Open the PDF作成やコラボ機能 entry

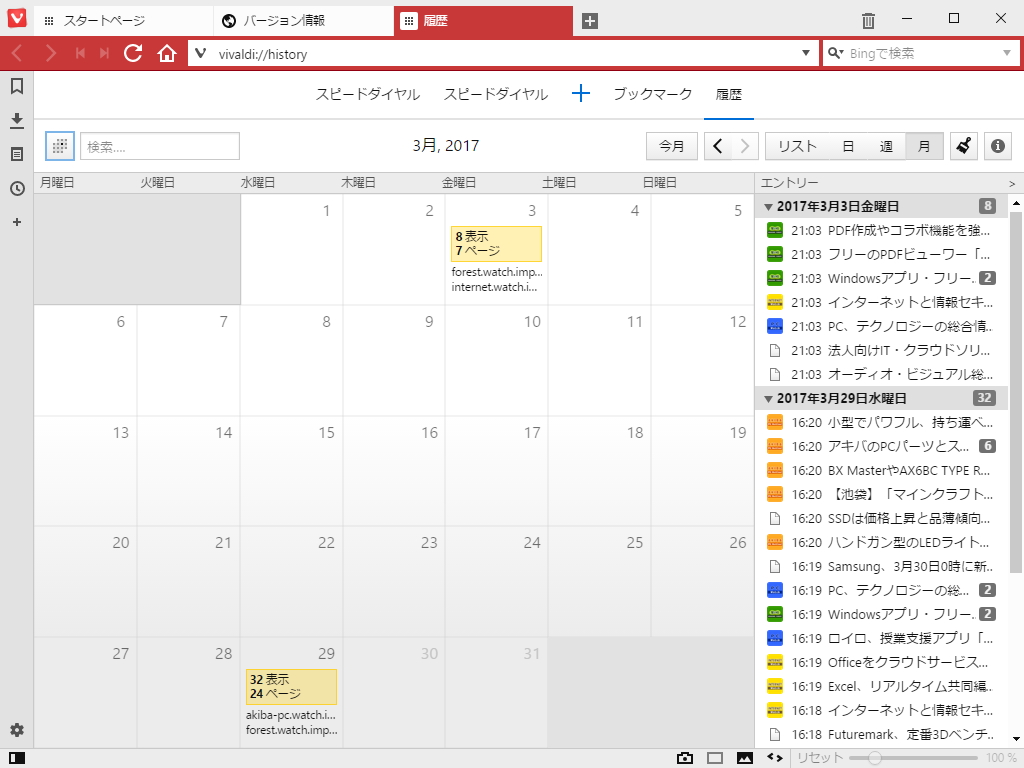[x=881, y=231]
